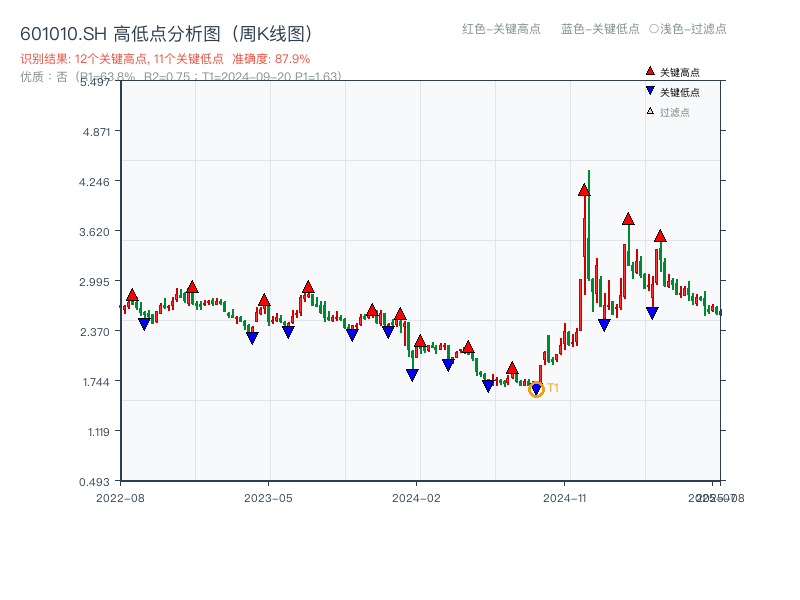Click the 红色-关键高点 header note
Screen dimensions: 800x600
(x=501, y=29)
